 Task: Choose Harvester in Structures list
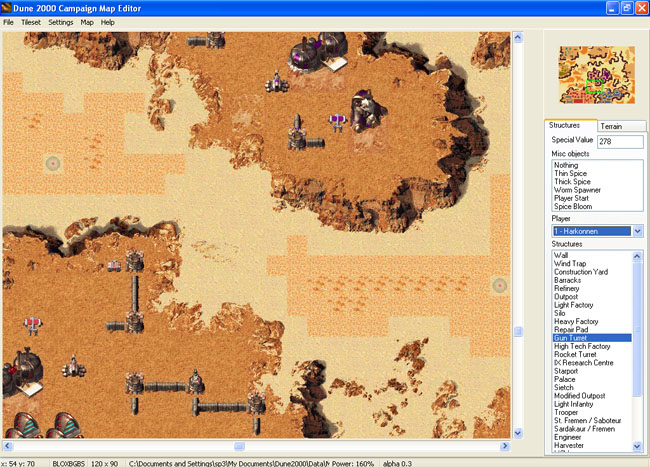(569, 446)
